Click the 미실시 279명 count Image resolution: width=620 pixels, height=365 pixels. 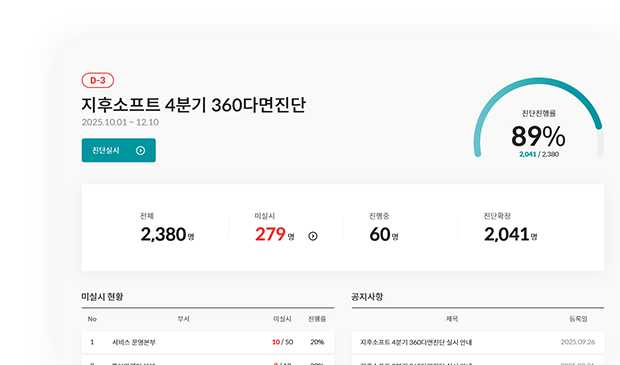tap(274, 234)
